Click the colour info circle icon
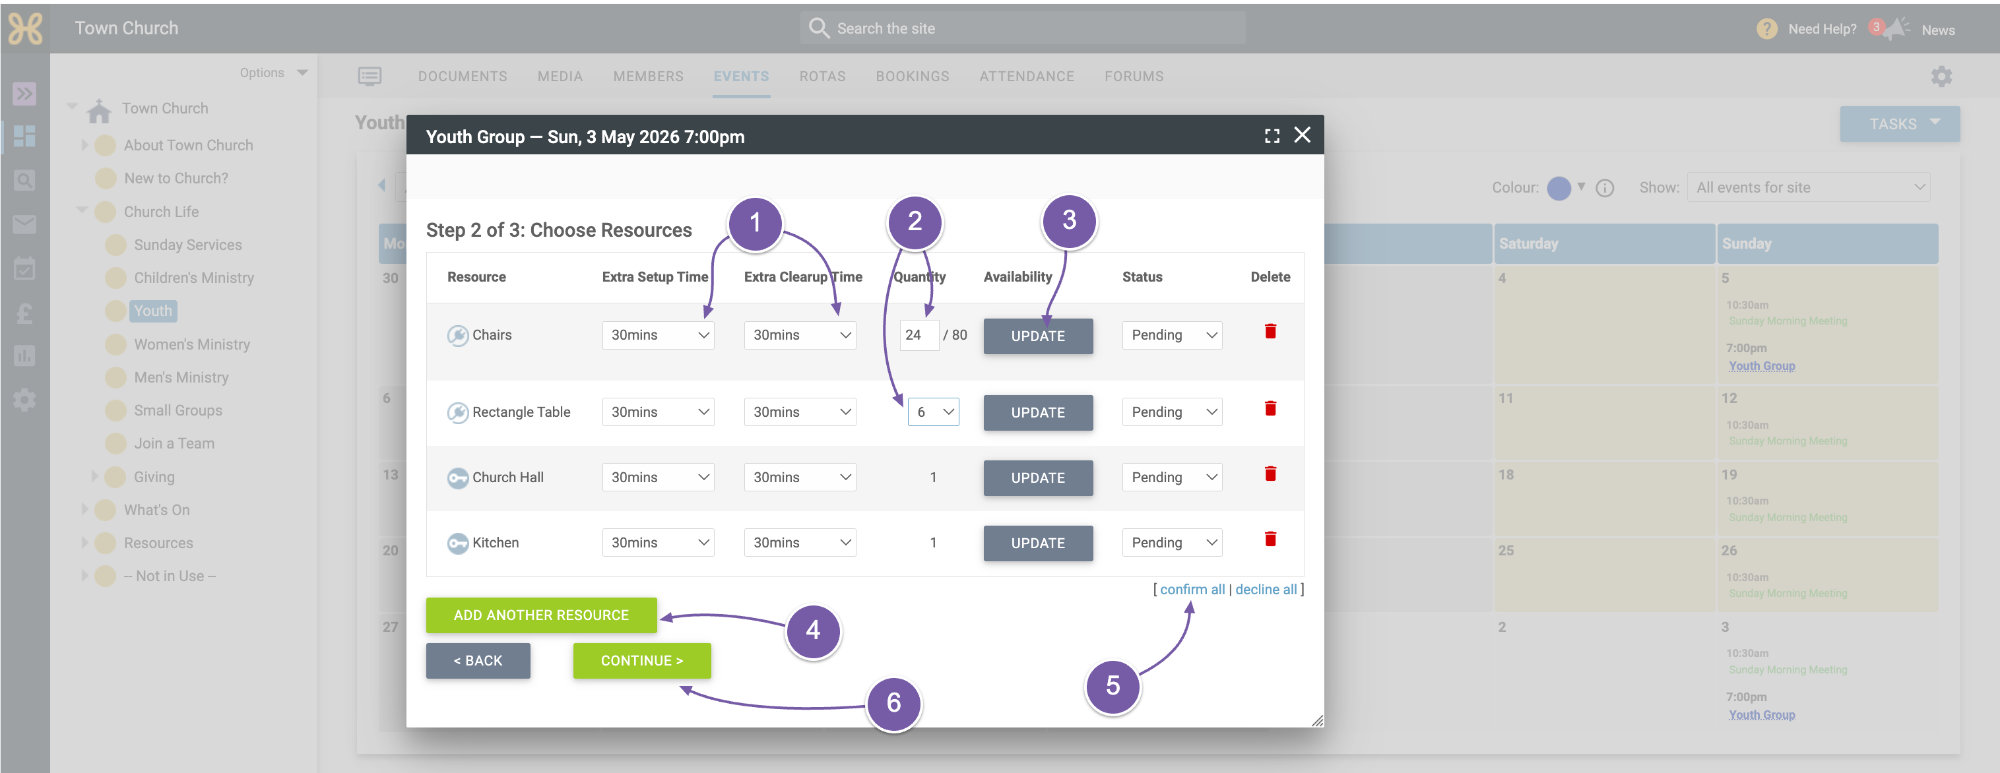The image size is (2000, 773). (x=1605, y=188)
